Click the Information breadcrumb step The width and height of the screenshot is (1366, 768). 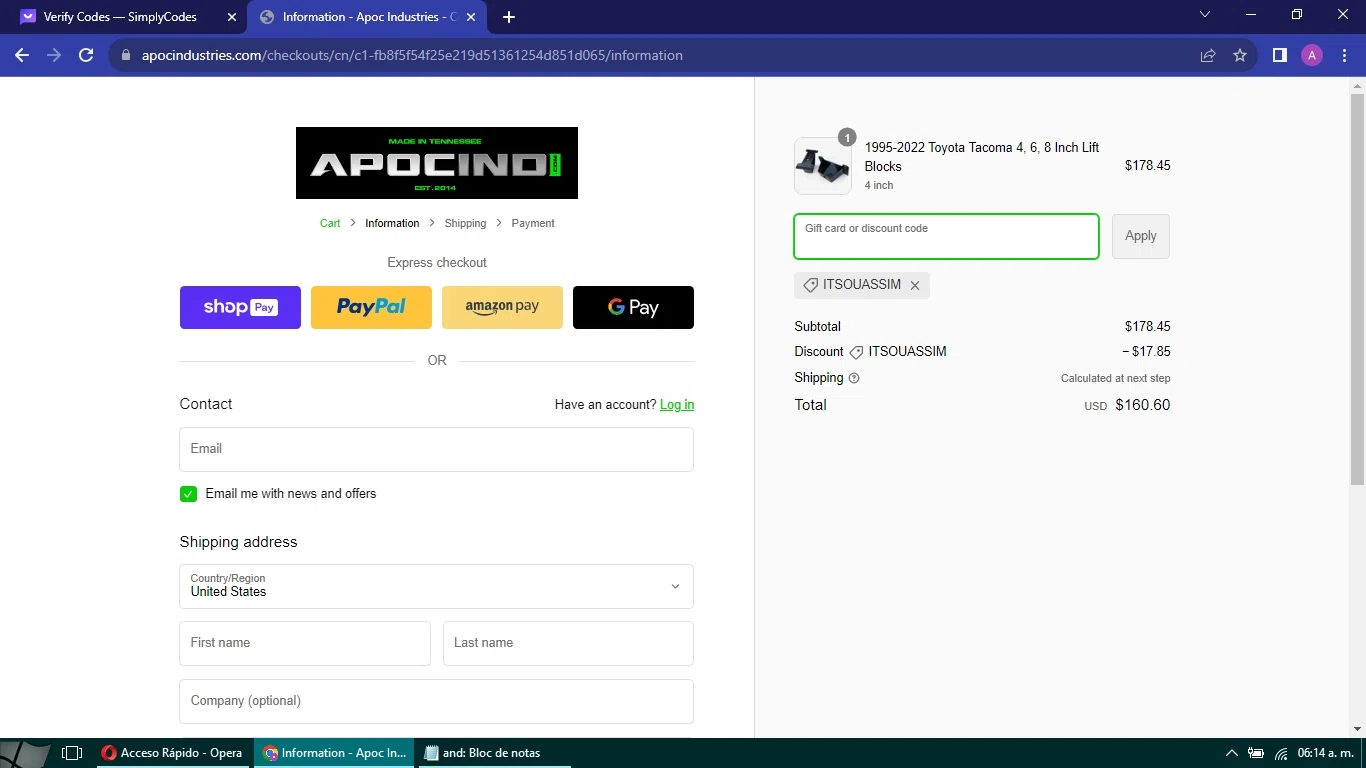[392, 223]
